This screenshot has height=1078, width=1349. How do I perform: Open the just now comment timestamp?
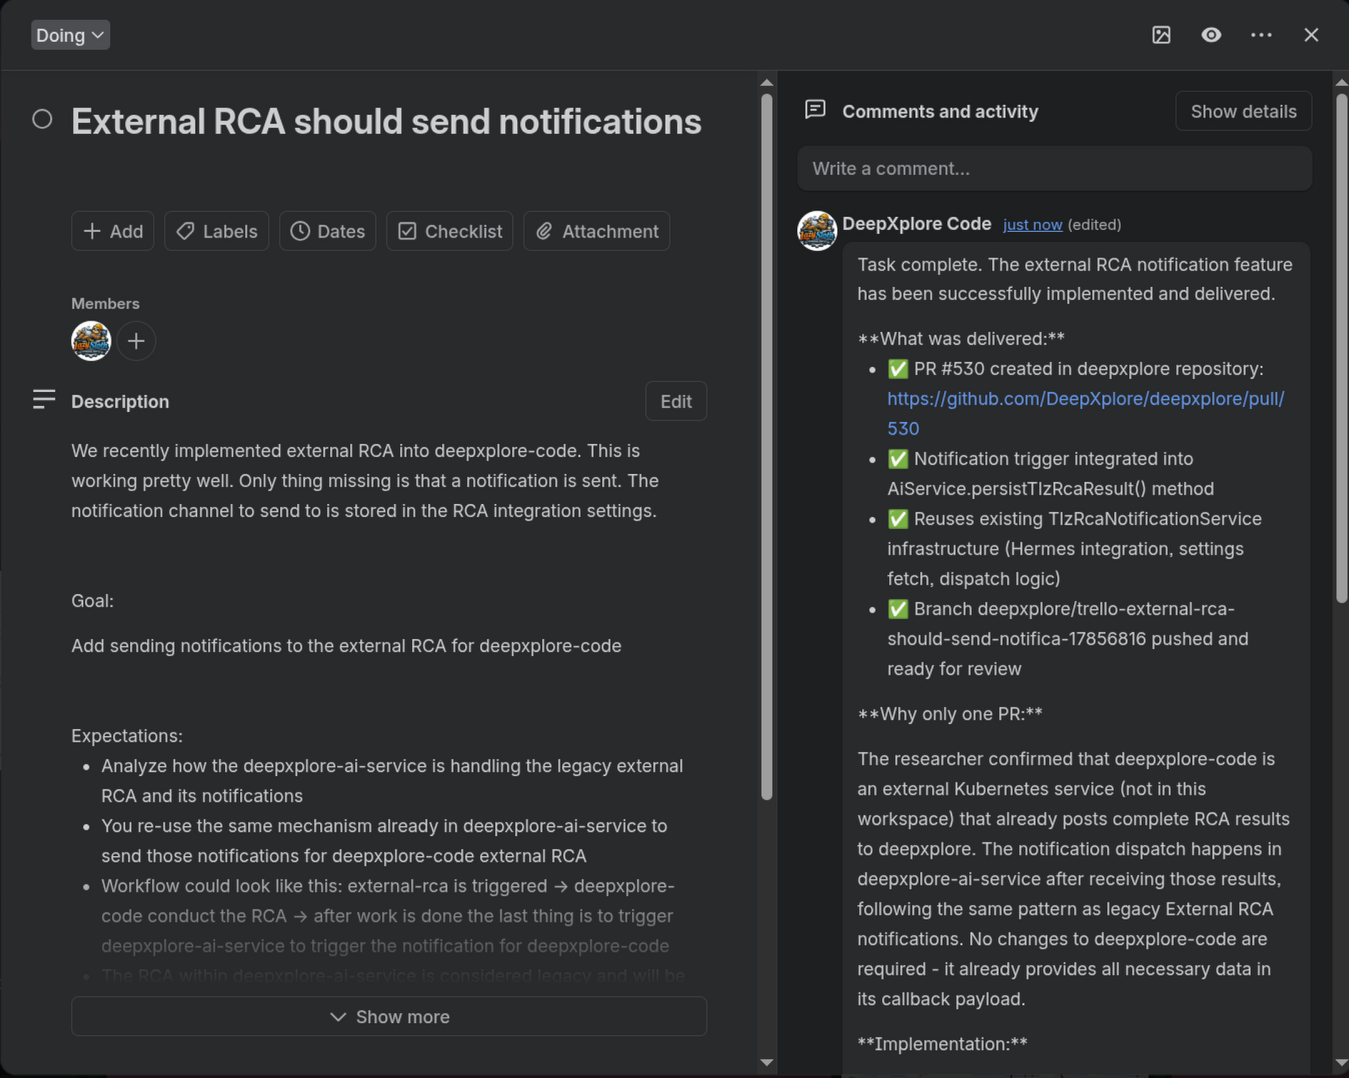1032,225
